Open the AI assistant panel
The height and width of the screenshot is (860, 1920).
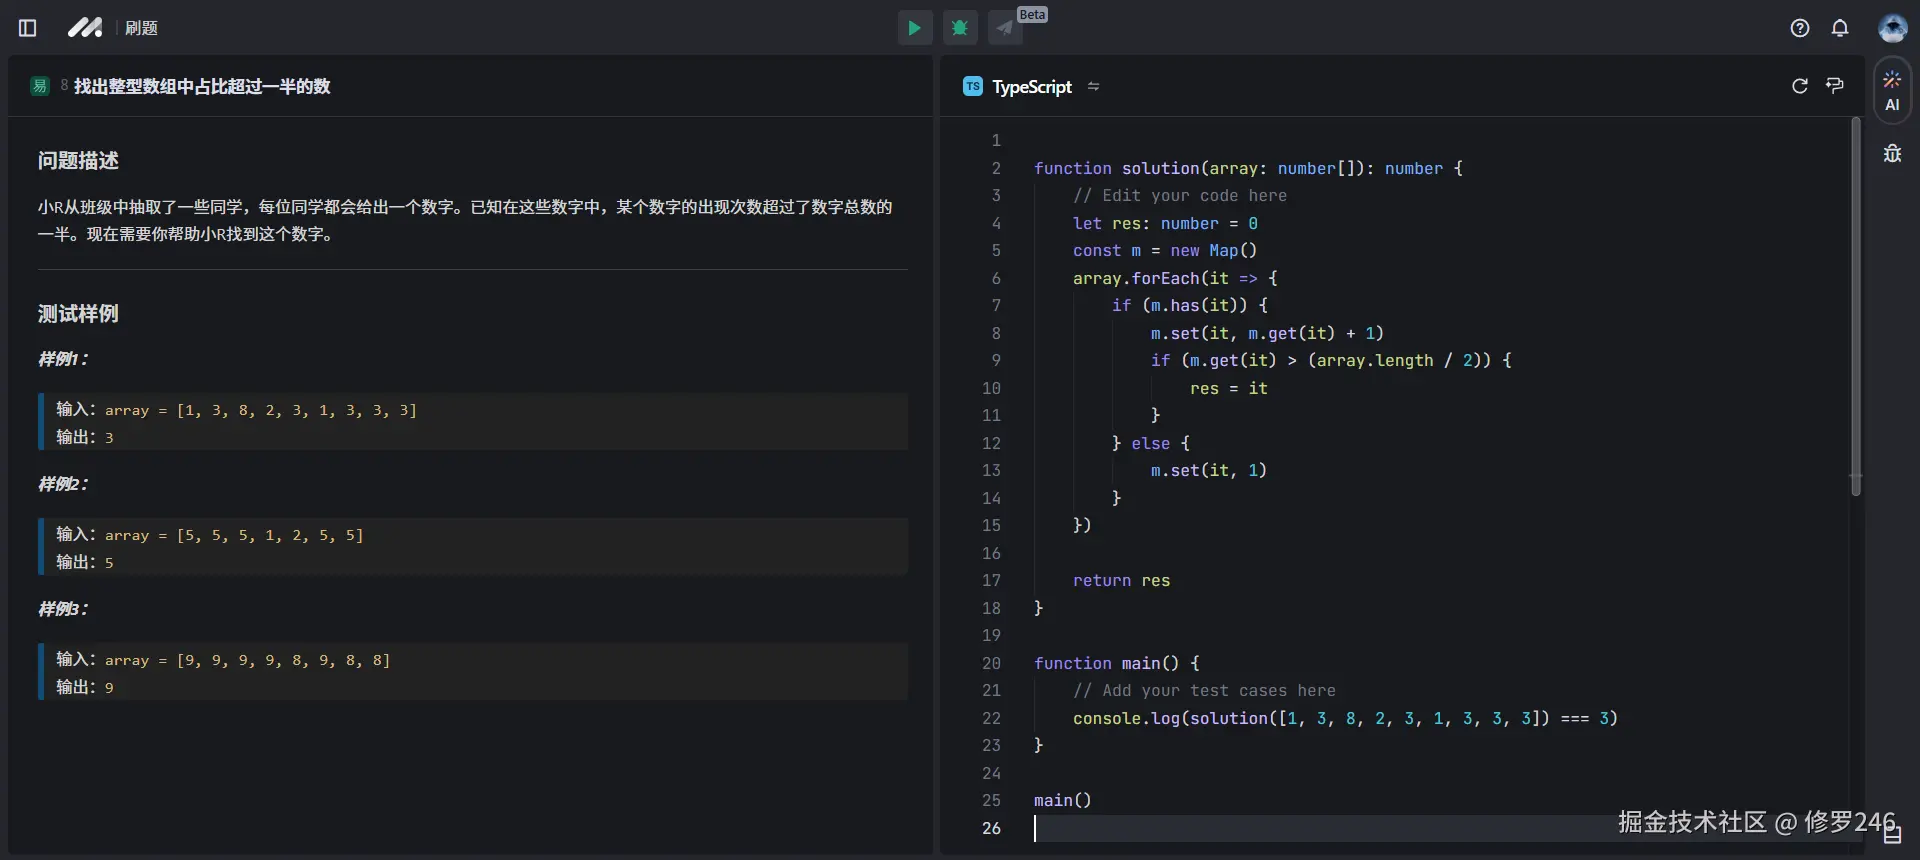(x=1892, y=91)
